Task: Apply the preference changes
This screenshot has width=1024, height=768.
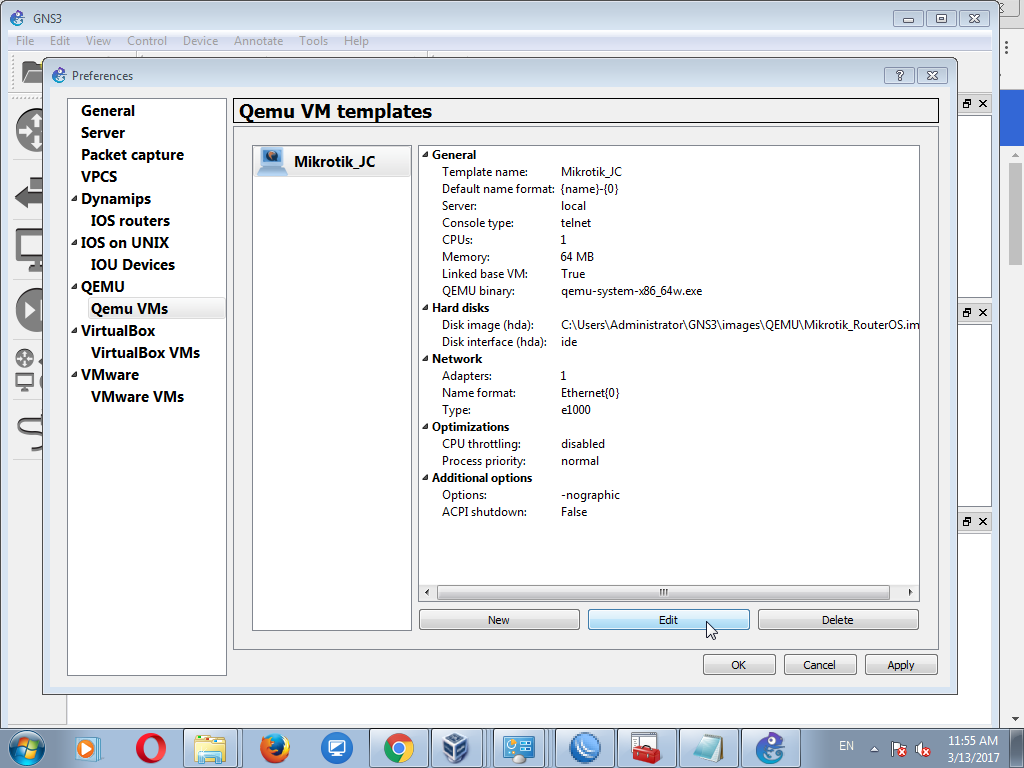Action: coord(901,665)
